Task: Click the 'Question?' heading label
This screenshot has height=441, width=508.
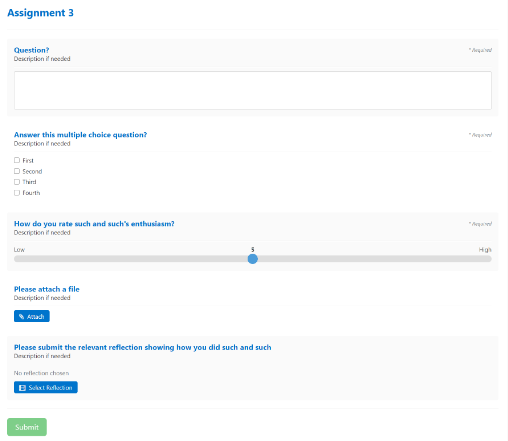Action: click(x=31, y=50)
